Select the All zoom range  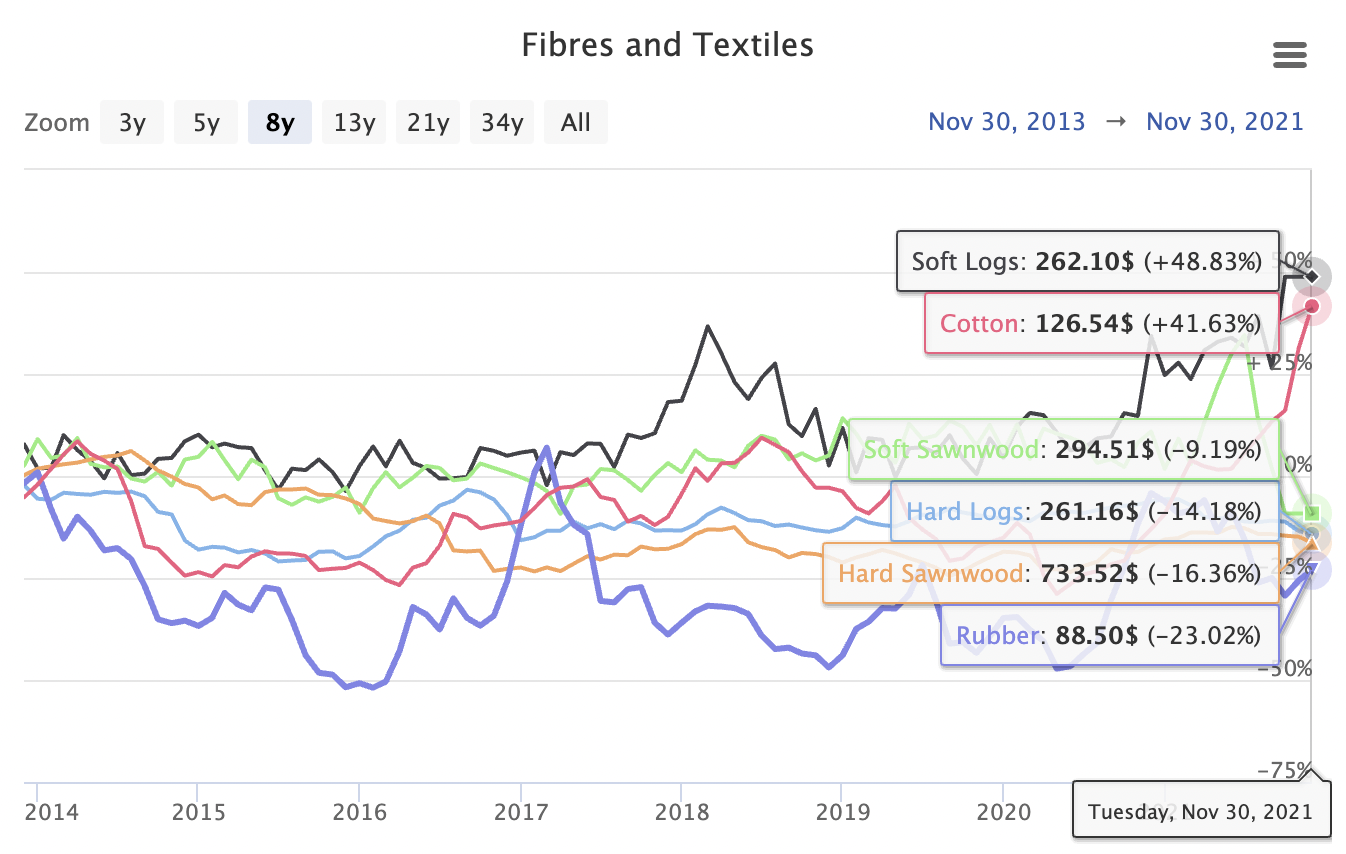coord(576,123)
